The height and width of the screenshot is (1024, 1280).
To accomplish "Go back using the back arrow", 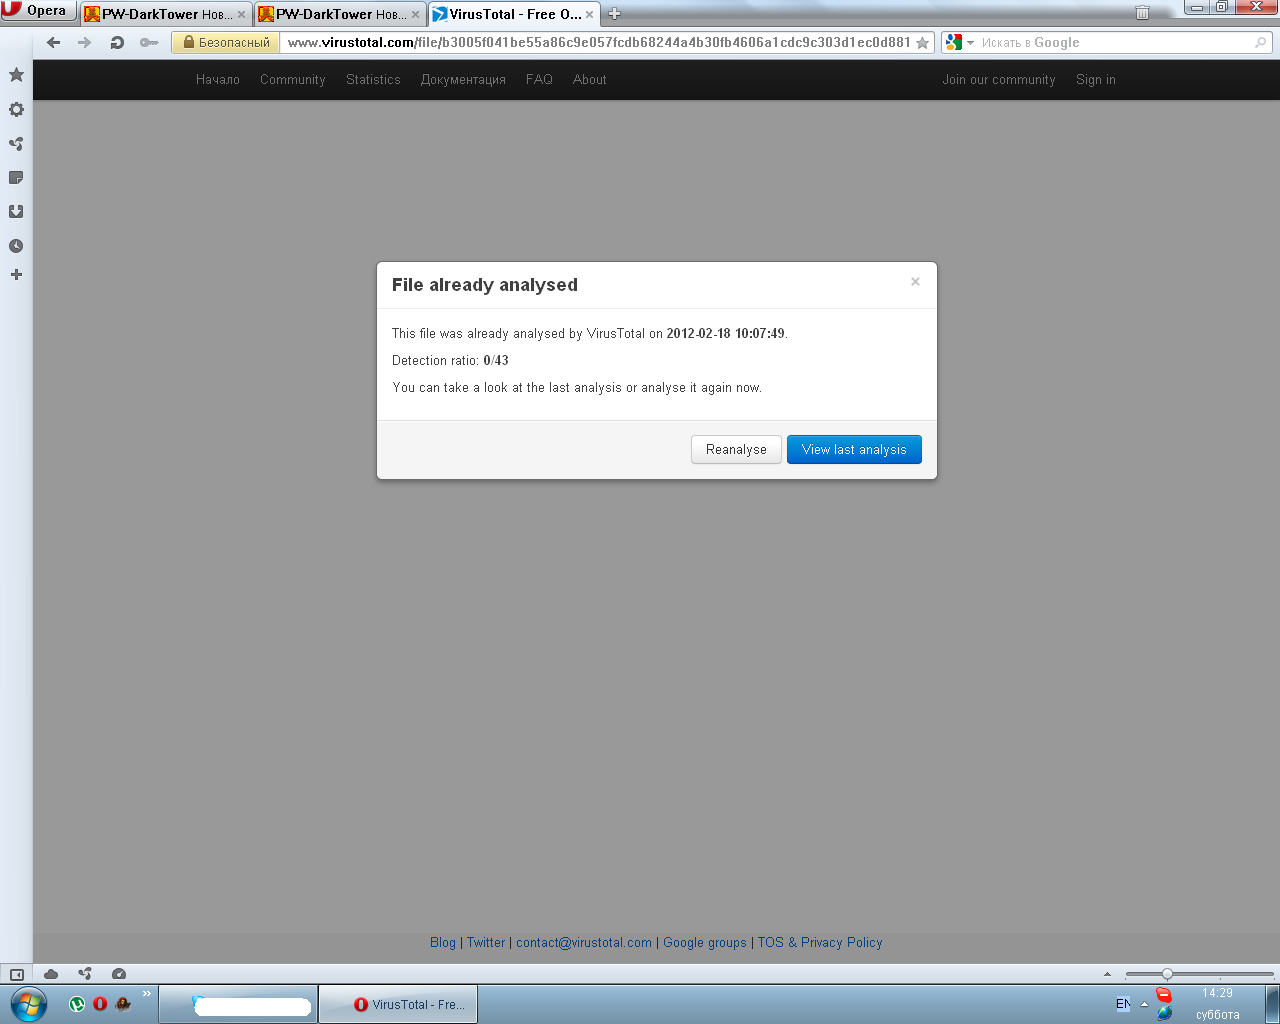I will coord(53,42).
